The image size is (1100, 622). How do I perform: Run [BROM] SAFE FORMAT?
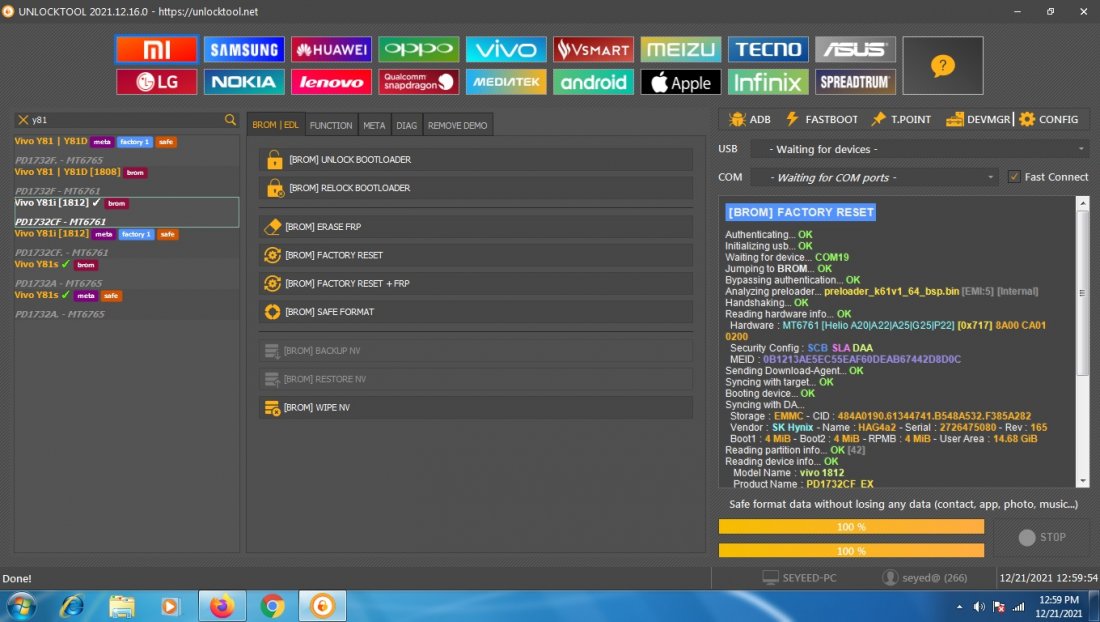(x=476, y=311)
